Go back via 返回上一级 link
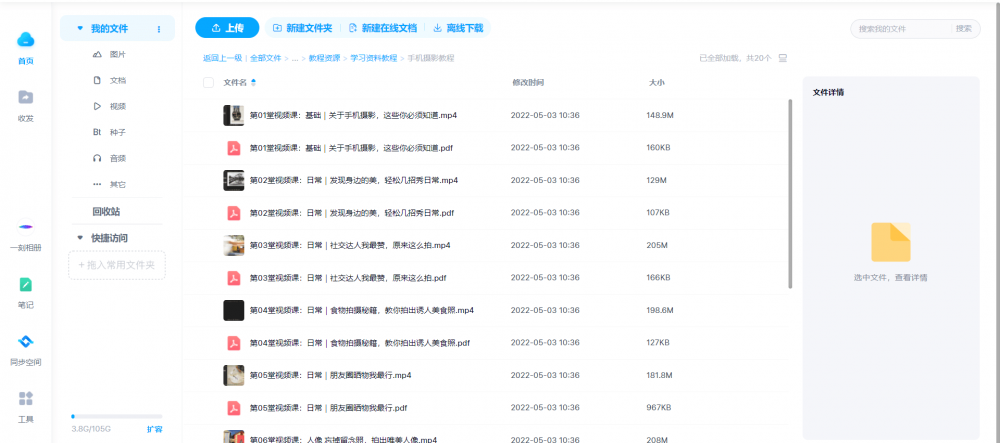The image size is (1000, 443). (x=223, y=58)
